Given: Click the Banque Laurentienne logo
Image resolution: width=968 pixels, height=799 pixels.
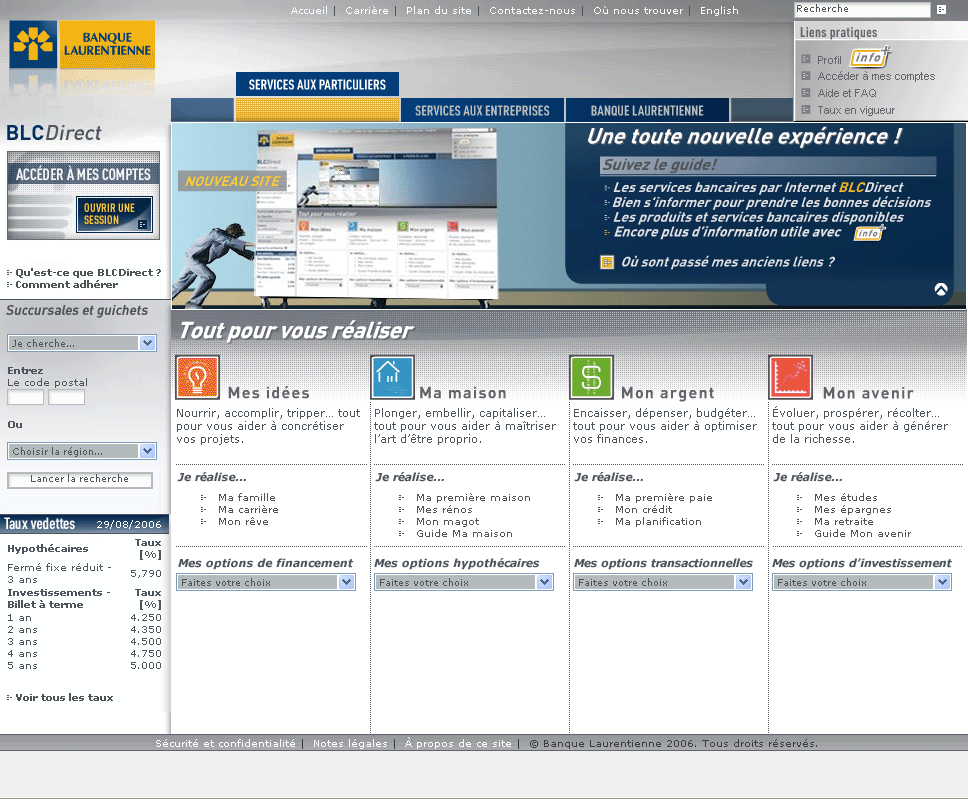Looking at the screenshot, I should coord(82,44).
